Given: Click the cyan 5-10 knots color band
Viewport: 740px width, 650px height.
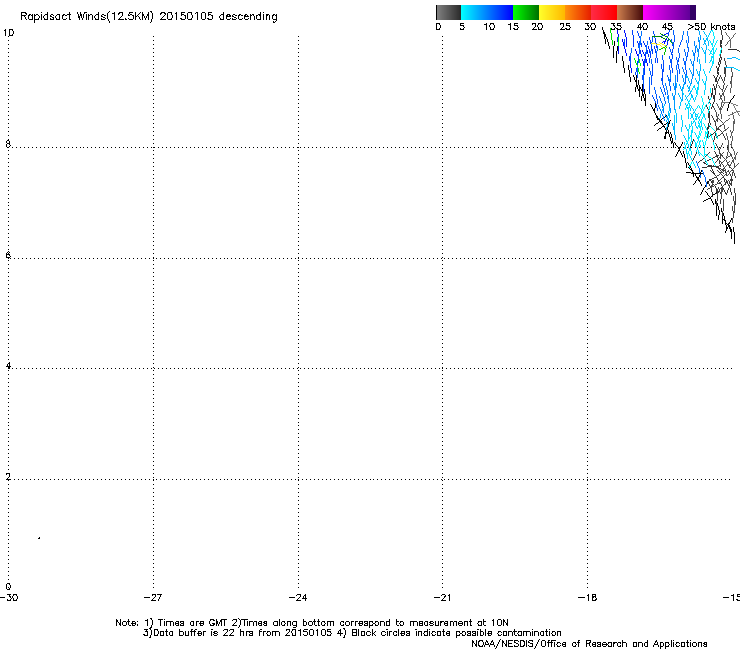Looking at the screenshot, I should (x=474, y=12).
